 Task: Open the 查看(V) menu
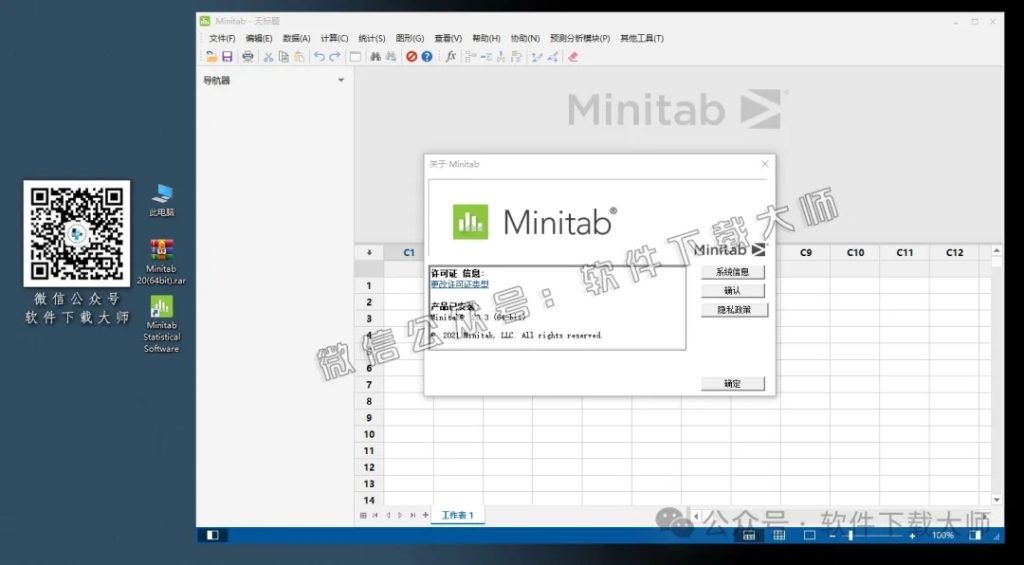click(x=448, y=39)
